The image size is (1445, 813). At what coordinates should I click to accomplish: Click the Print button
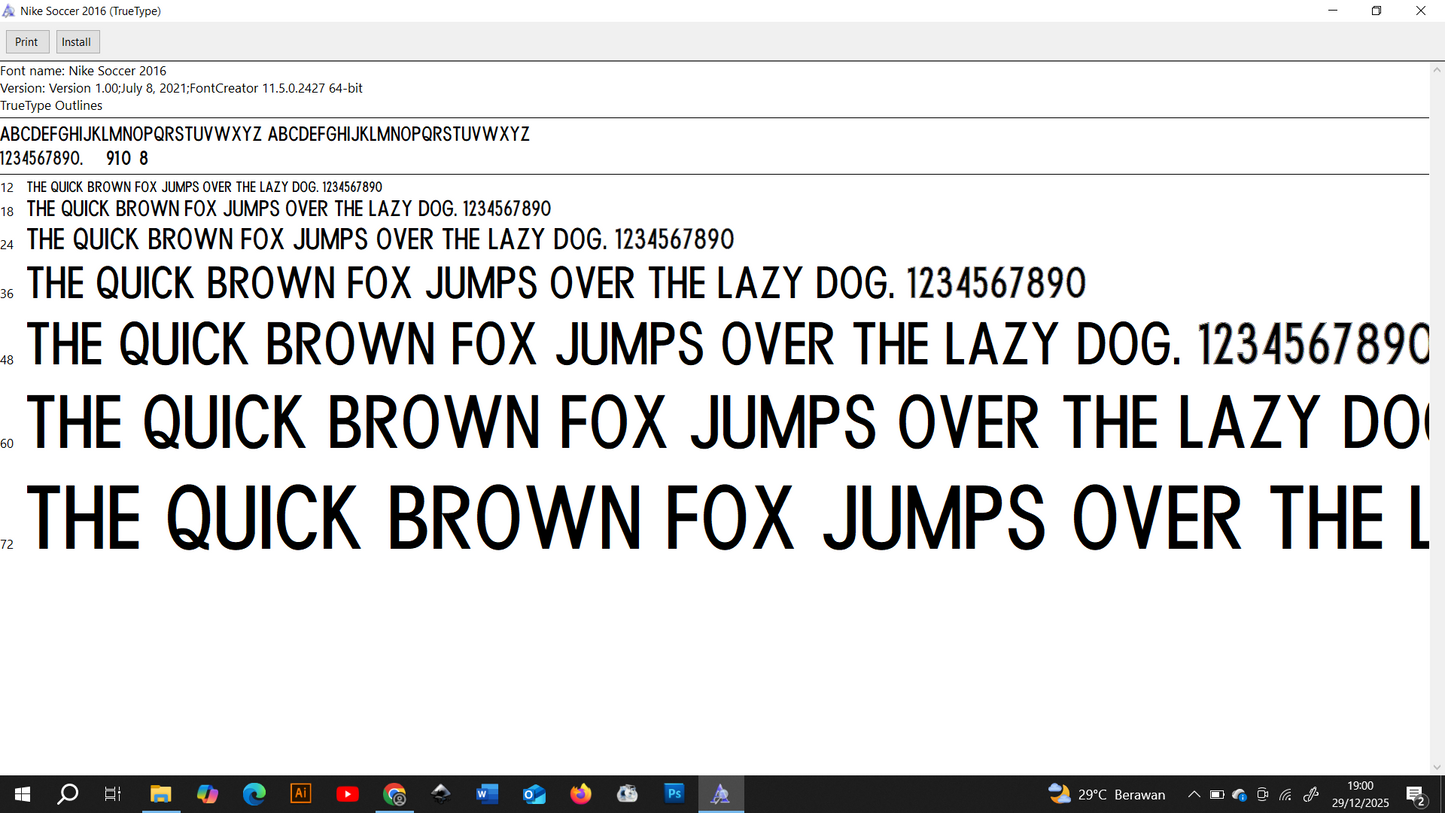click(27, 42)
